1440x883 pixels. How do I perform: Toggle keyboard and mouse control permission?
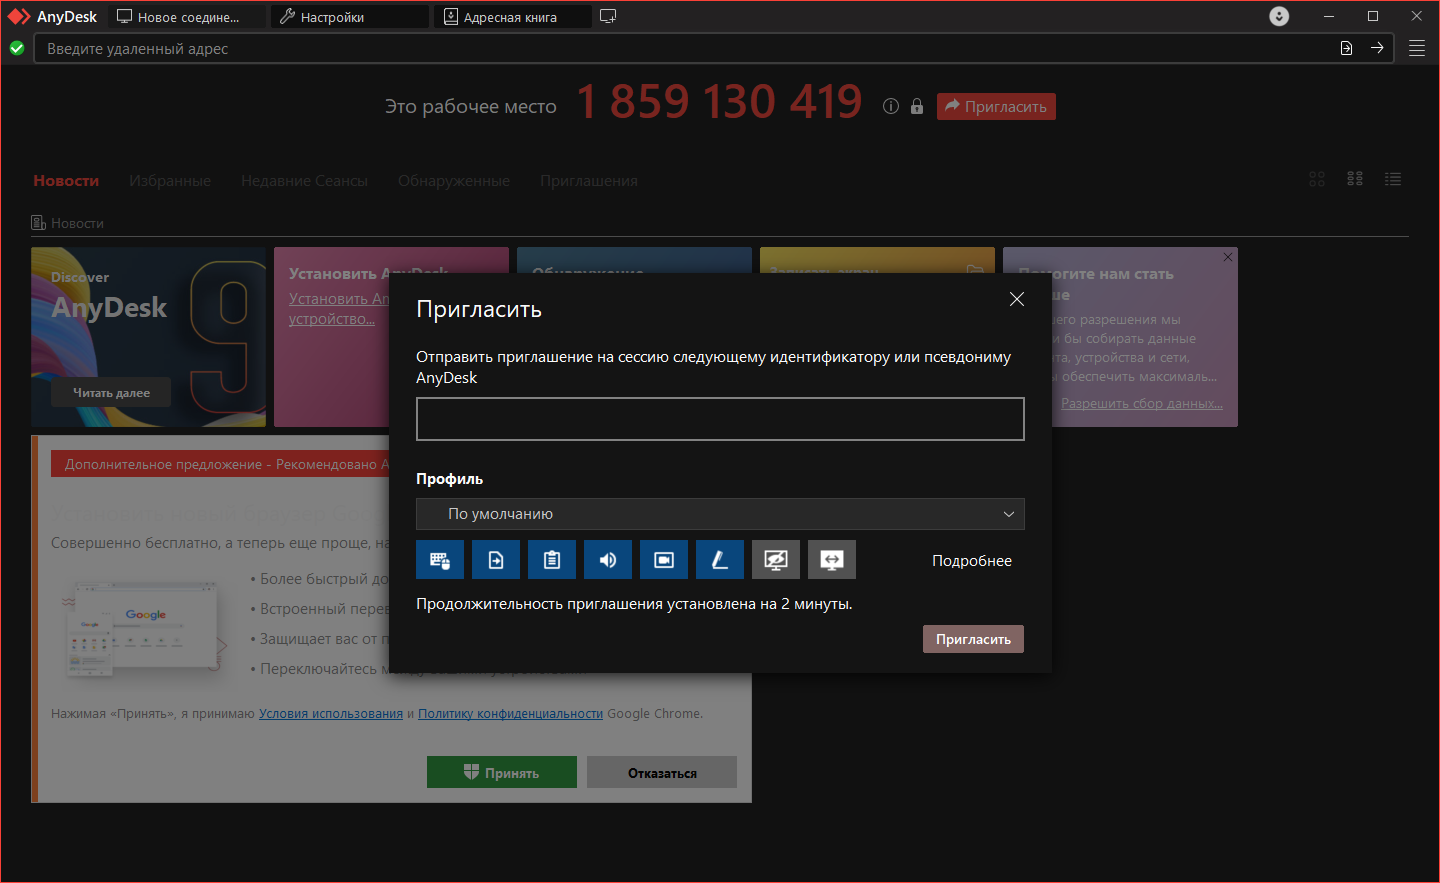pos(440,560)
